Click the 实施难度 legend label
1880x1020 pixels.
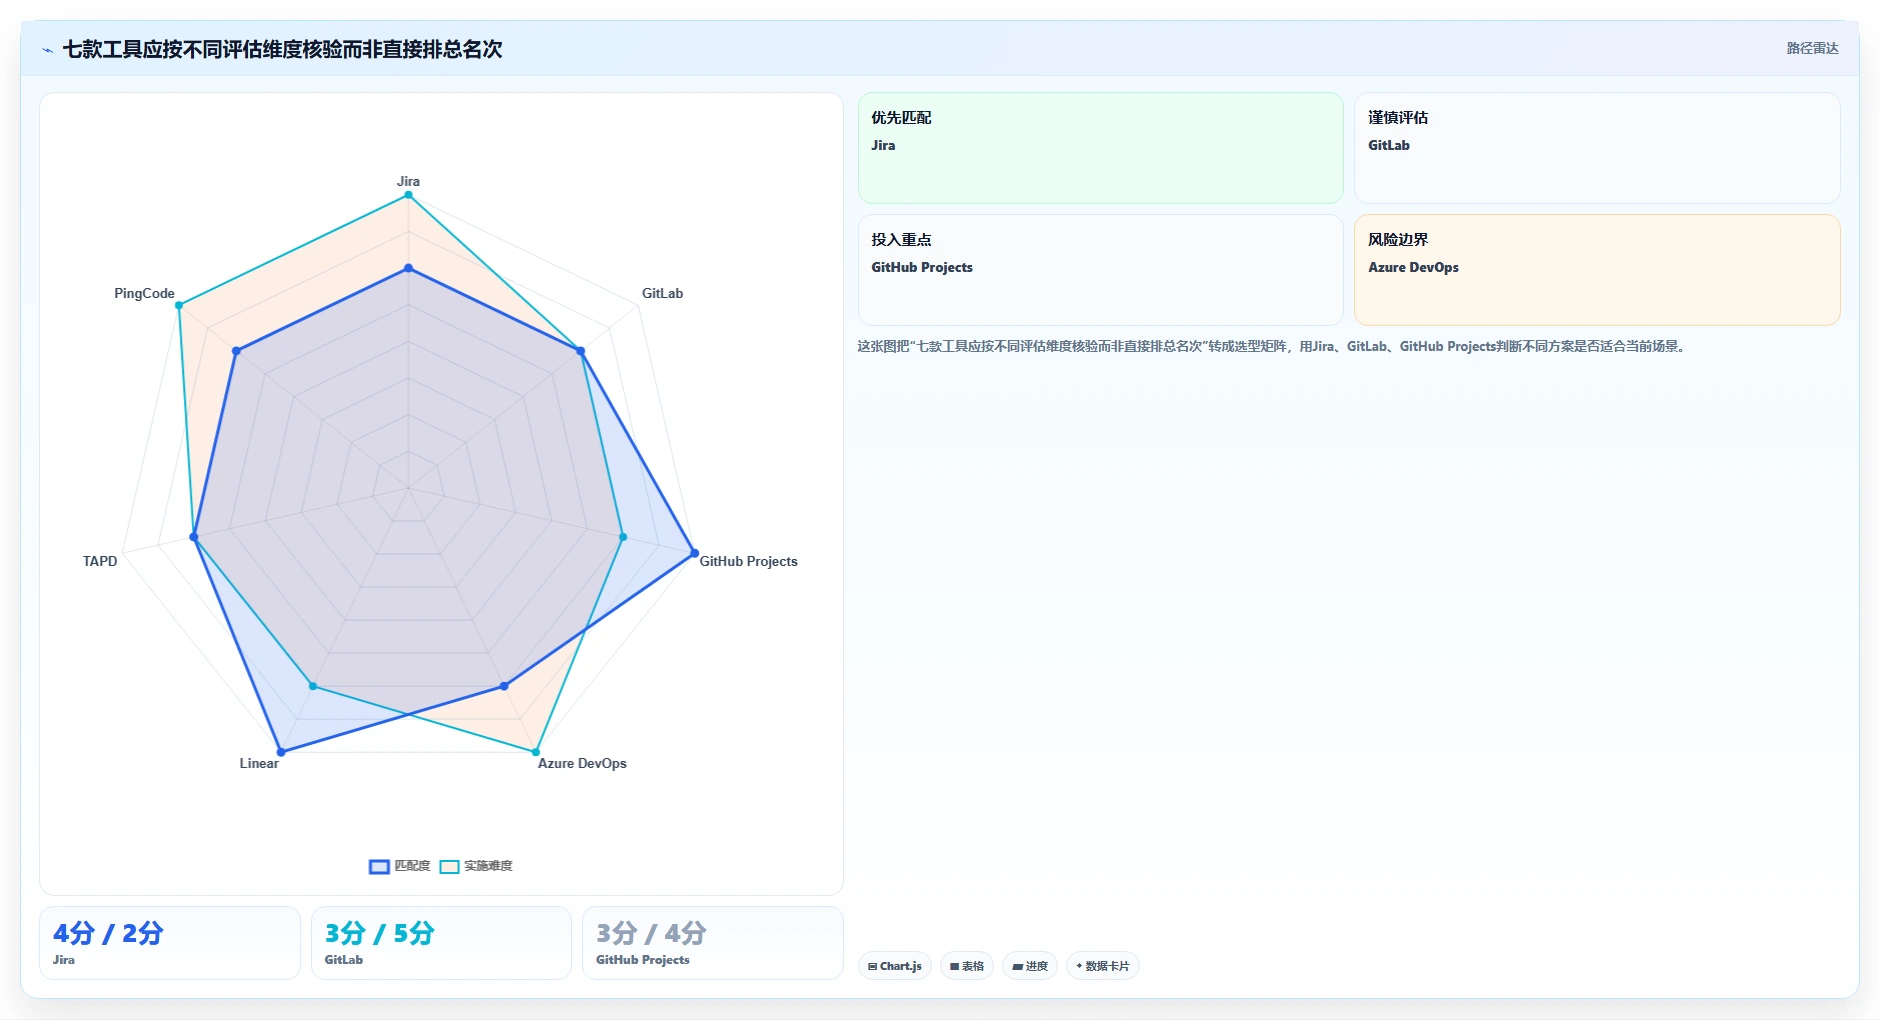coord(488,866)
